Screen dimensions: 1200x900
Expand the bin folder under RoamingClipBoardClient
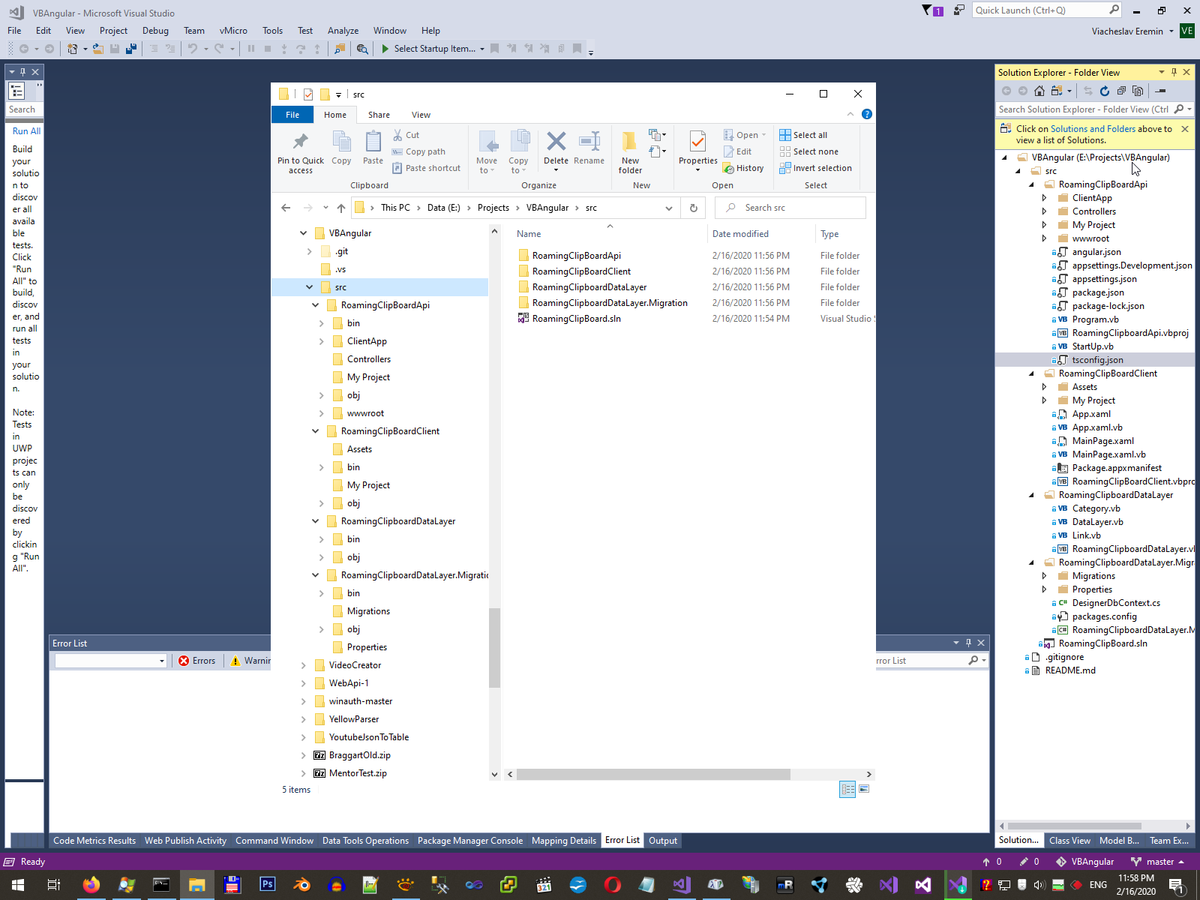tap(322, 467)
